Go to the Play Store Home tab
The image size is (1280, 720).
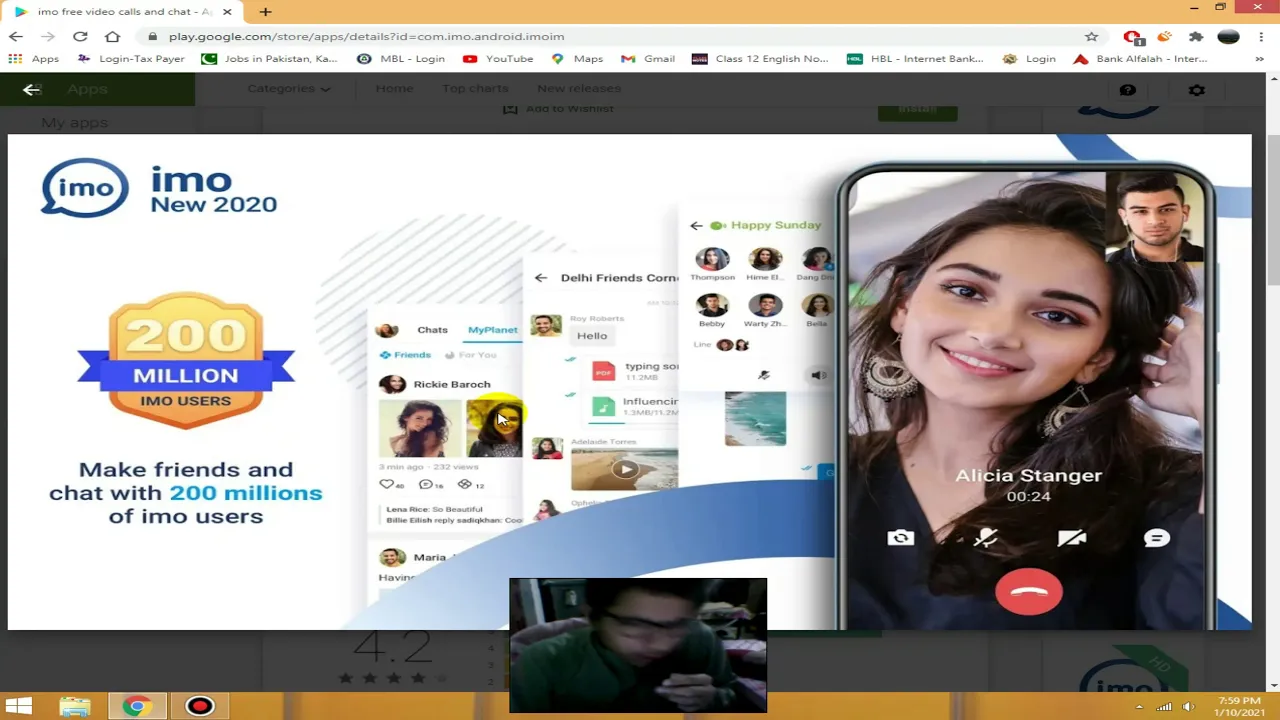coord(394,88)
